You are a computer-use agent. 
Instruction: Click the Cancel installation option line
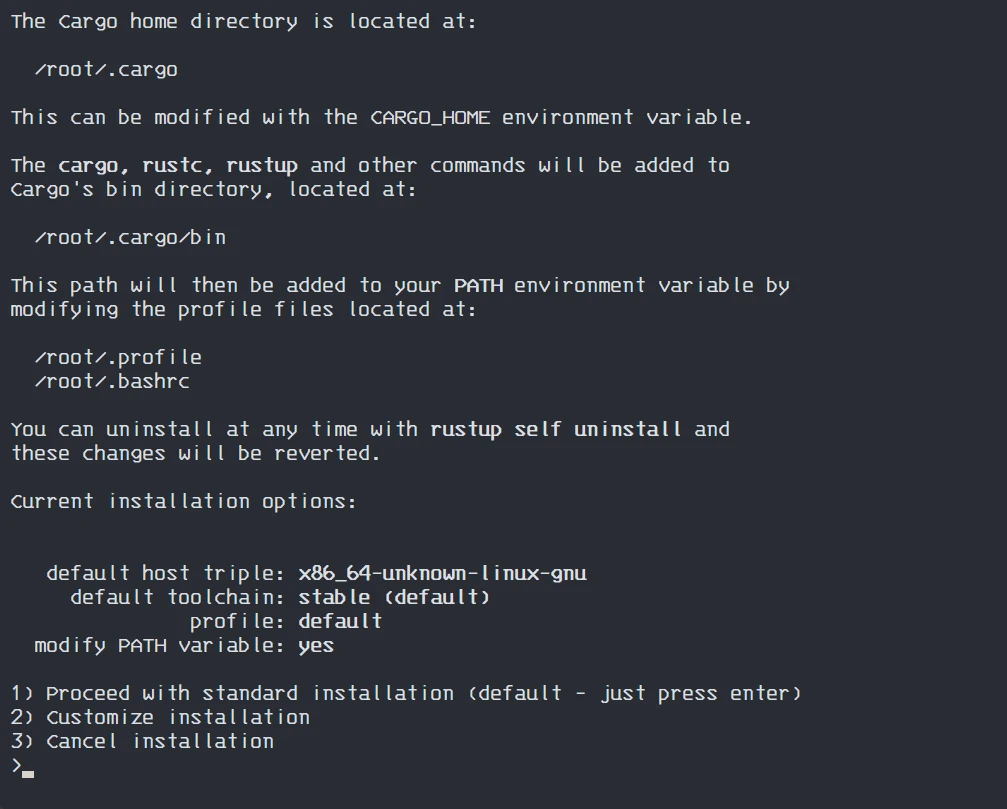tap(142, 742)
